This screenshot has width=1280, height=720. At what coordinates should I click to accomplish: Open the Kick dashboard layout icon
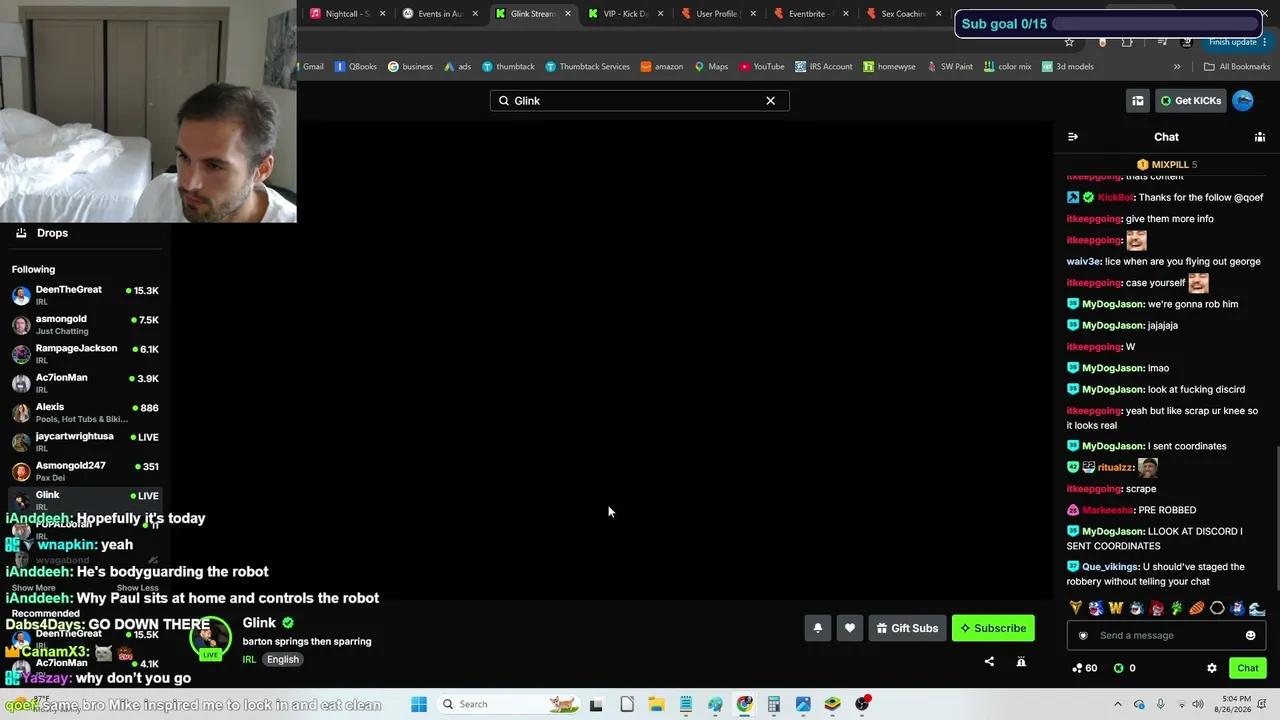1138,101
